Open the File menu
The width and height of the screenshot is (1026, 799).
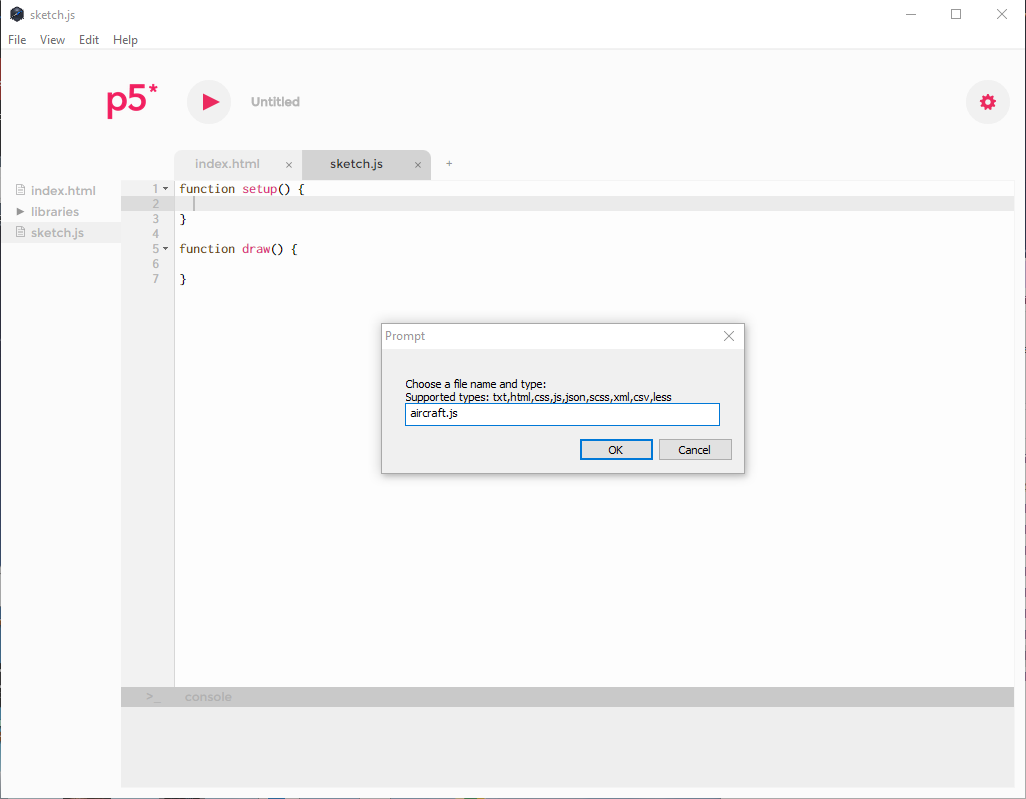(17, 40)
